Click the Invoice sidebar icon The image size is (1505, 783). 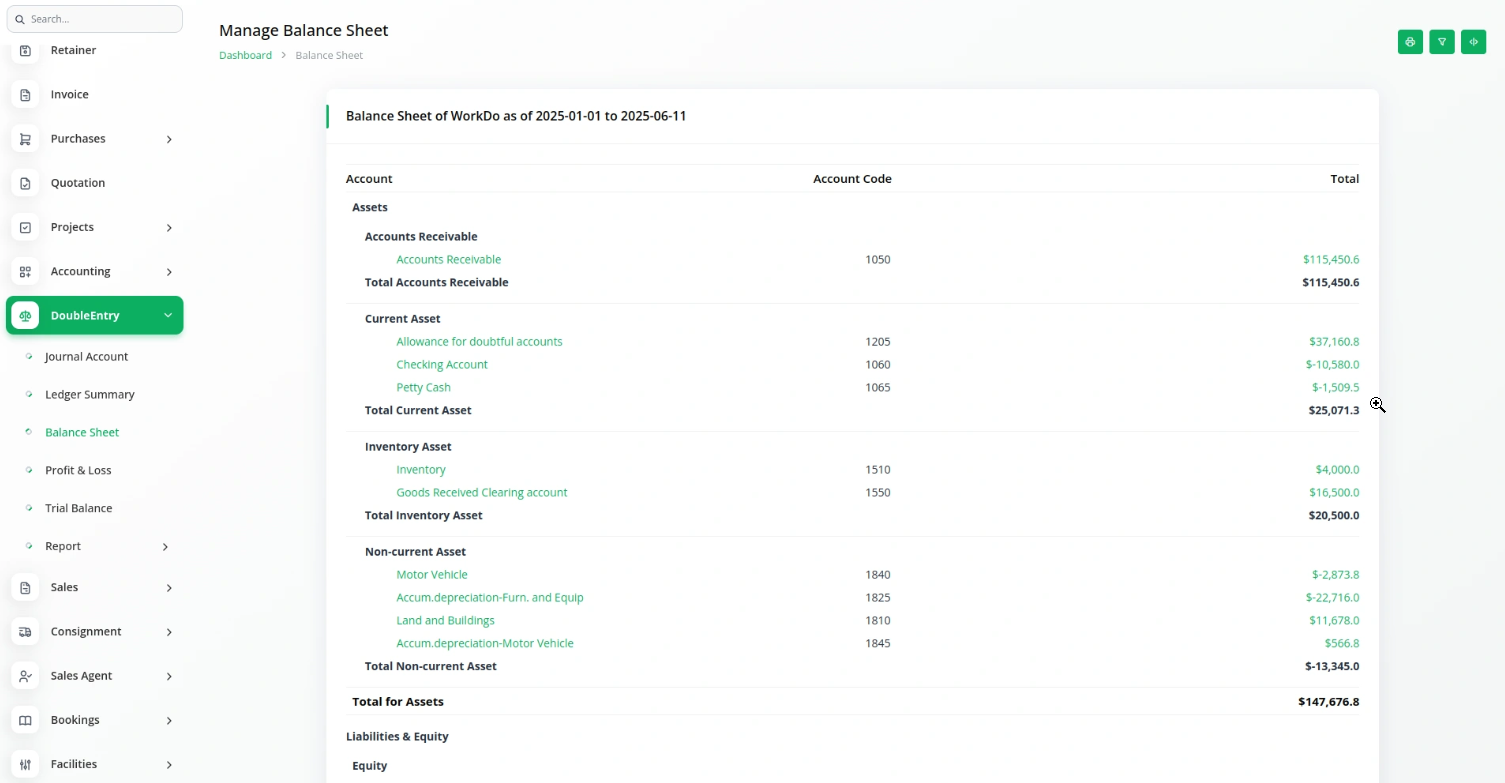point(26,95)
